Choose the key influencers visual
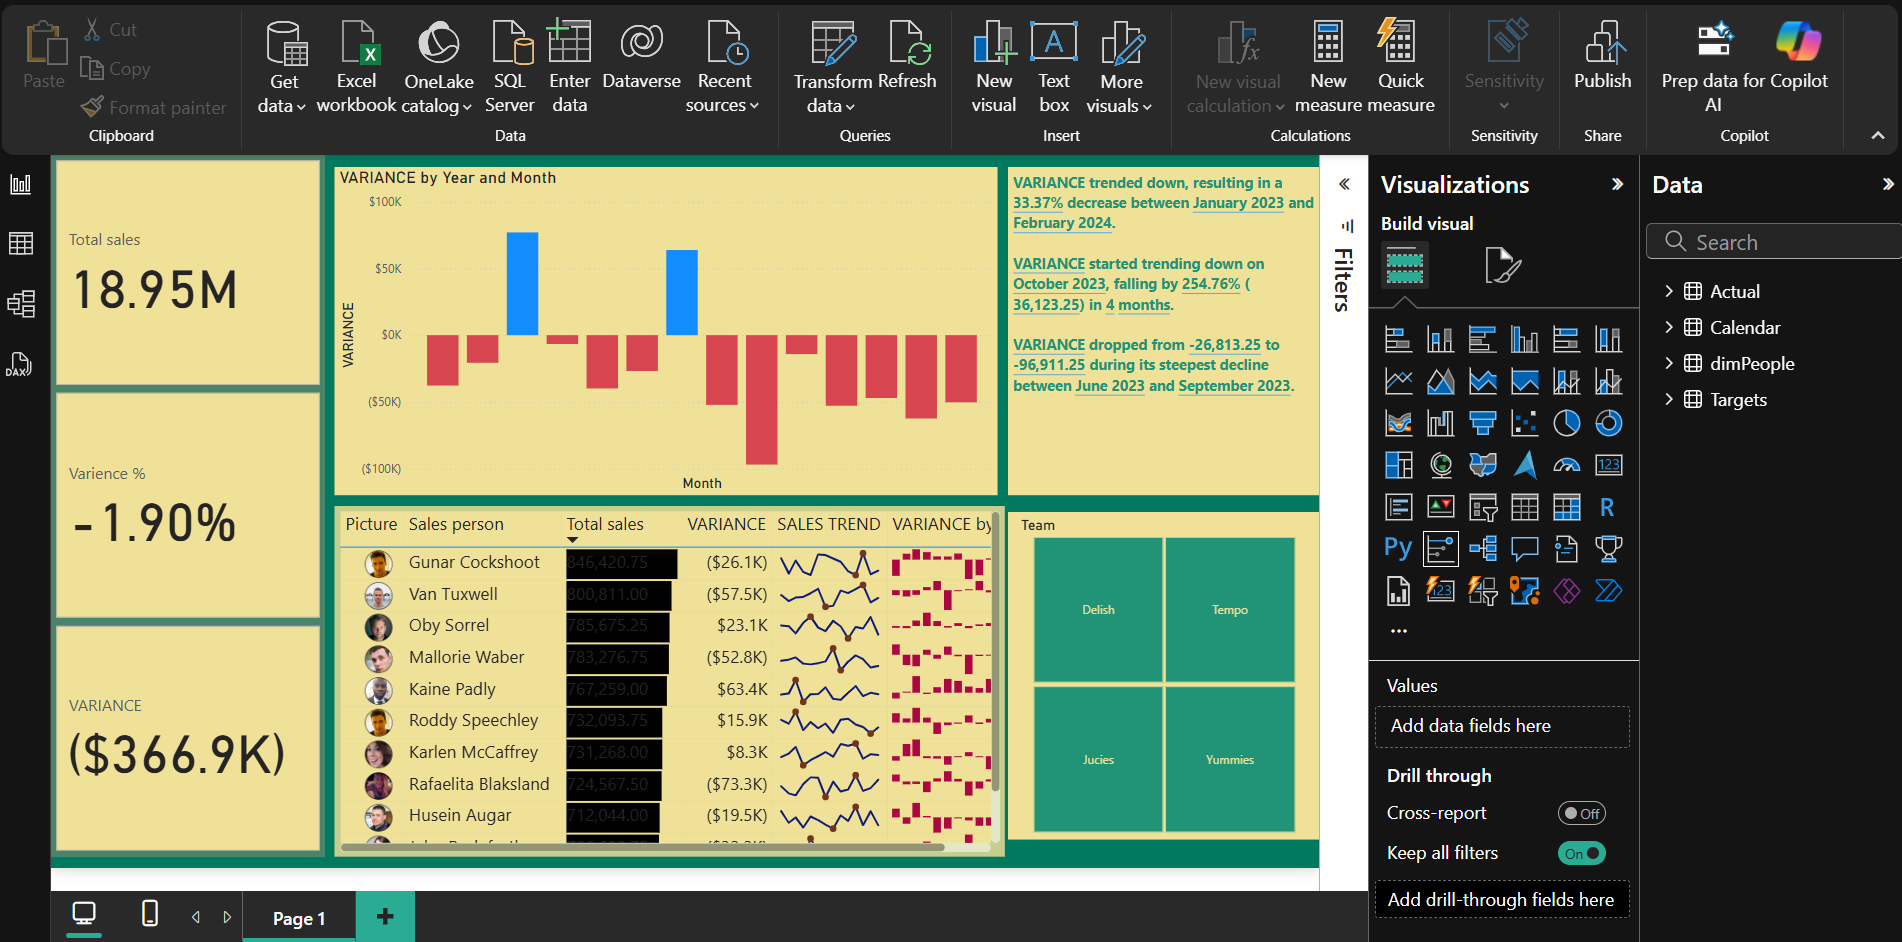 coord(1440,548)
